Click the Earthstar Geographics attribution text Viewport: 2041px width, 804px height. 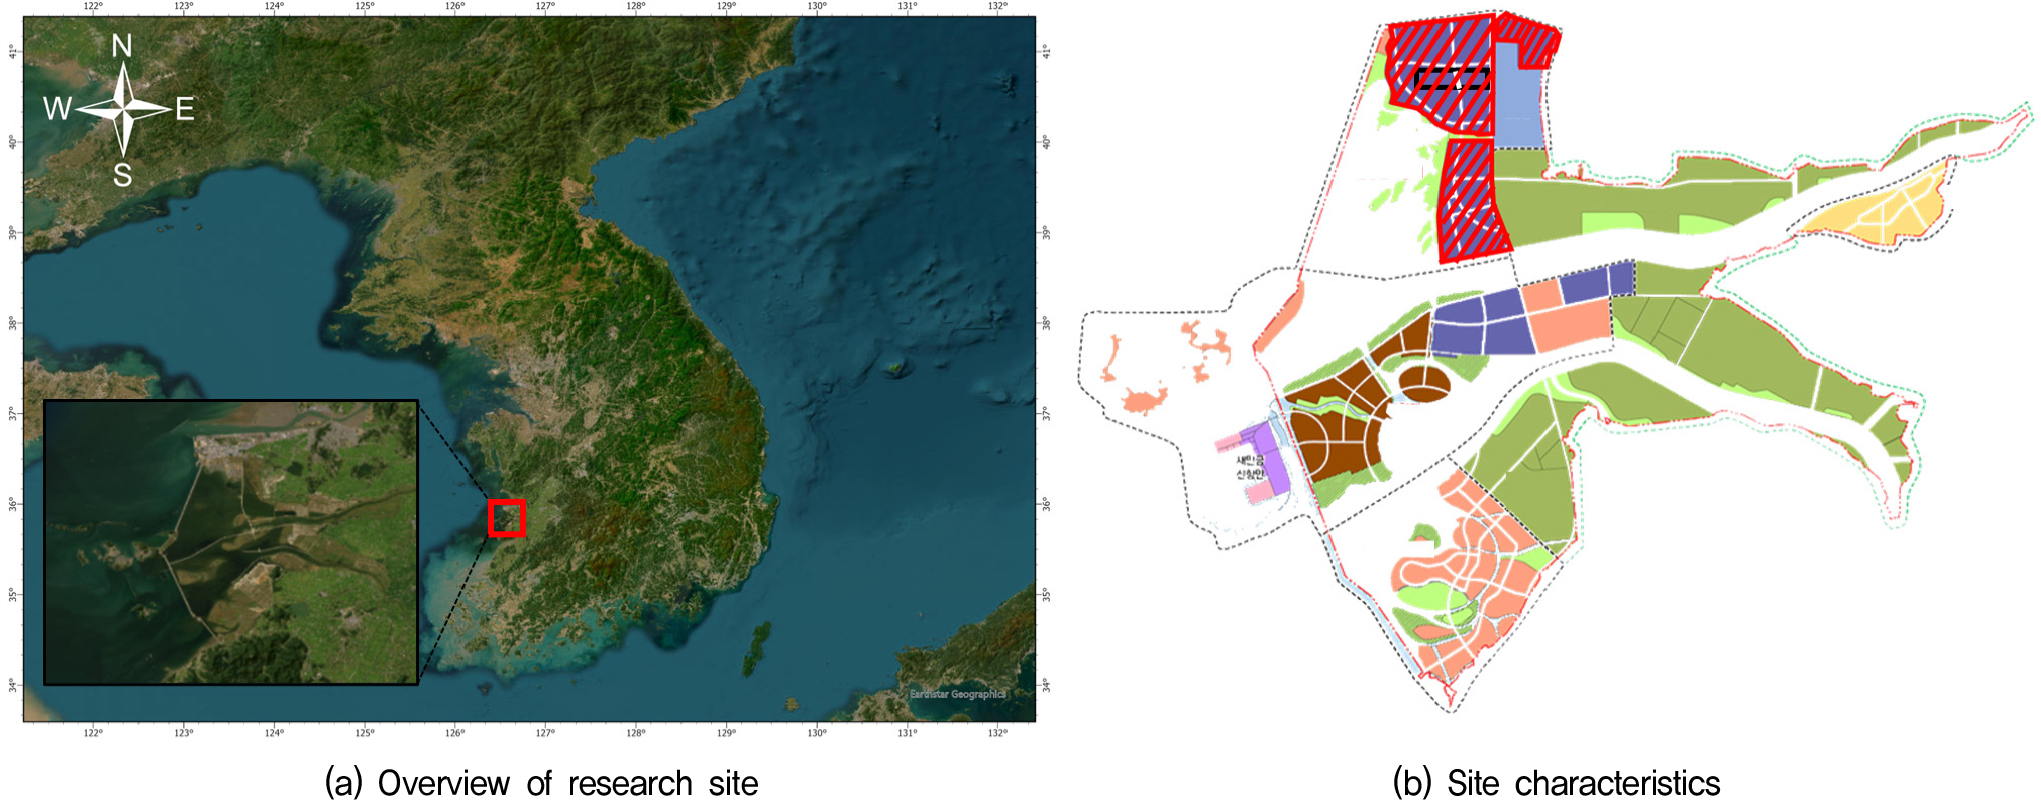click(x=957, y=694)
